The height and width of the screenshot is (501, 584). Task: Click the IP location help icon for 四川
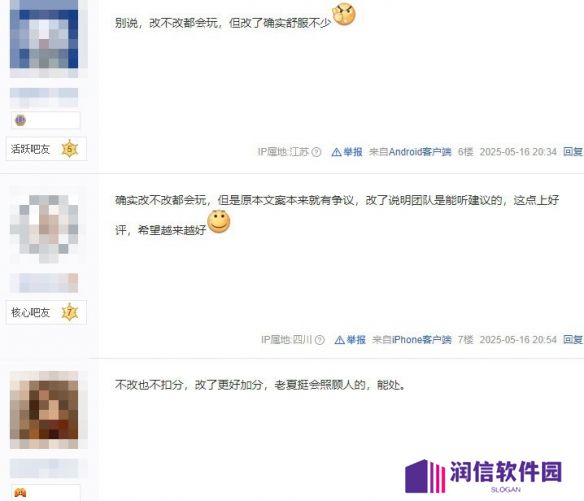[x=320, y=340]
